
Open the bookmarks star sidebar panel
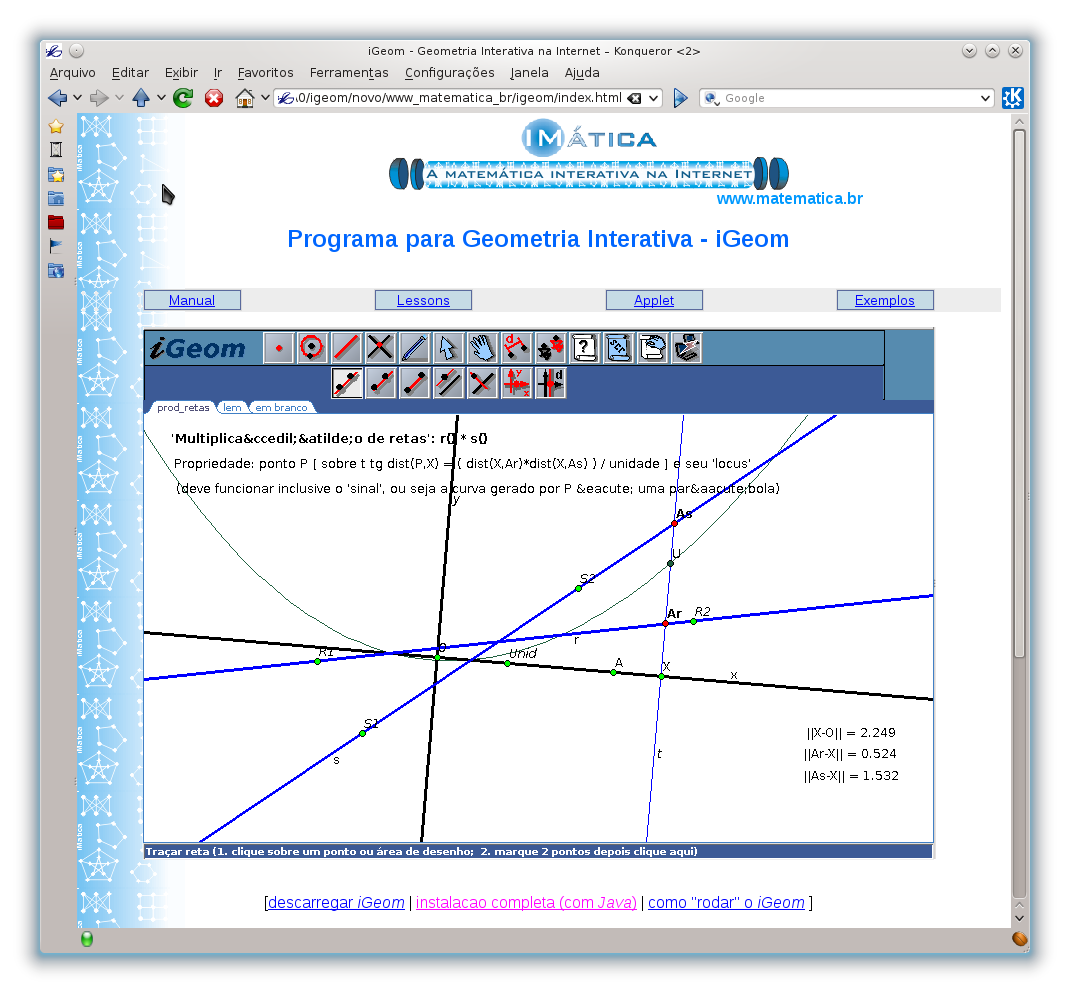56,126
